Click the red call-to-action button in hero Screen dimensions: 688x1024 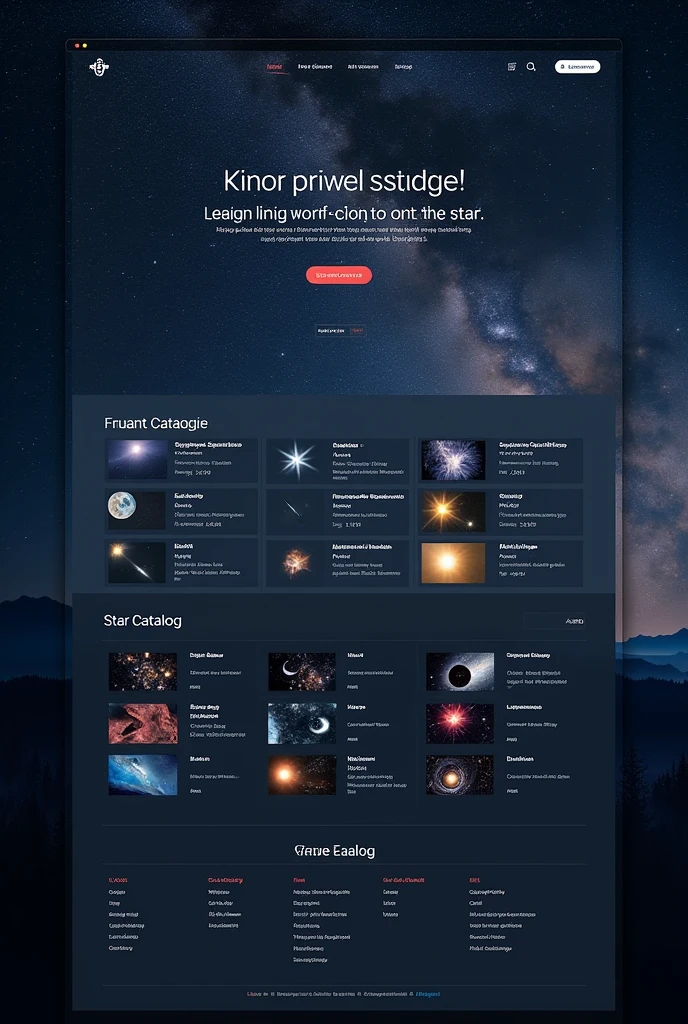(x=339, y=275)
